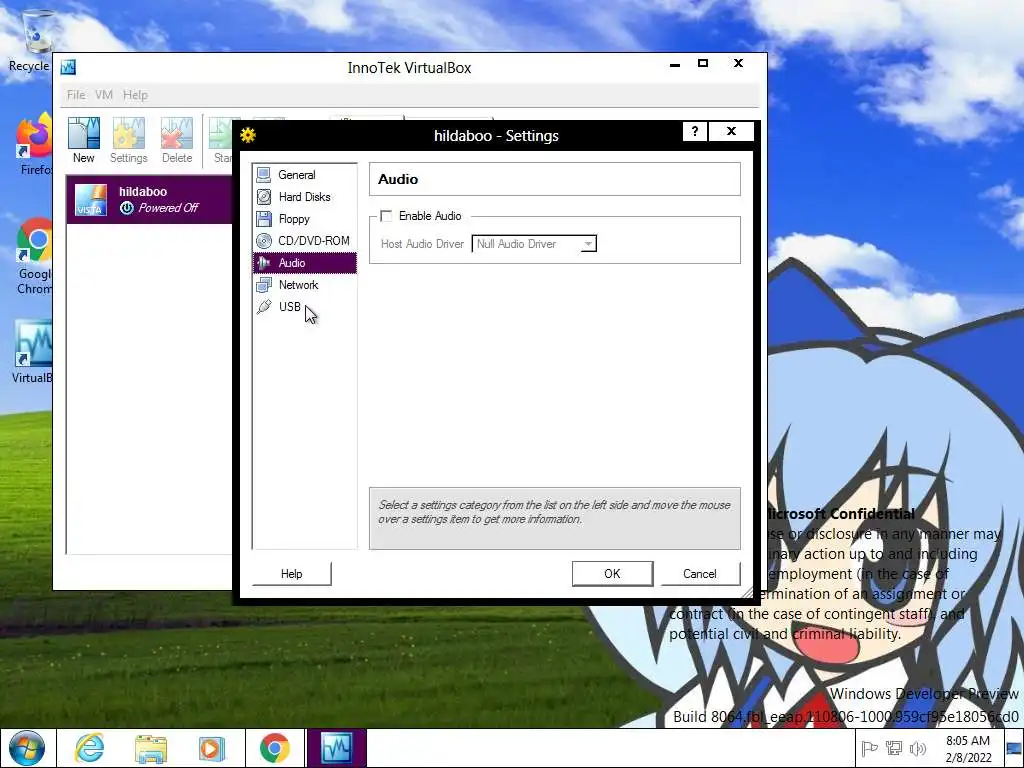The image size is (1024, 768).
Task: Click the Hard Disks drive icon
Action: [x=264, y=197]
